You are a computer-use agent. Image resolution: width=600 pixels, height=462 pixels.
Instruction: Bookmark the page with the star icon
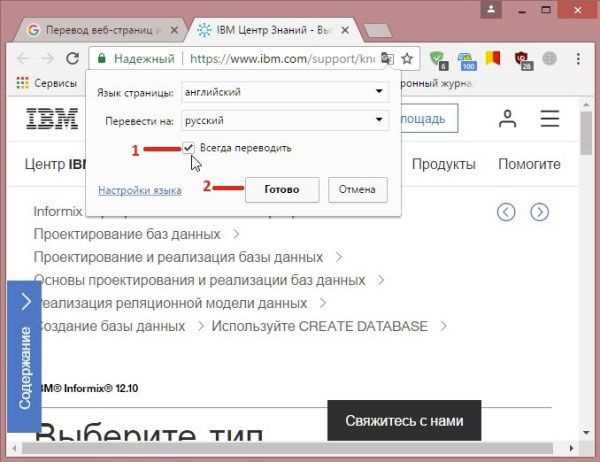[407, 59]
